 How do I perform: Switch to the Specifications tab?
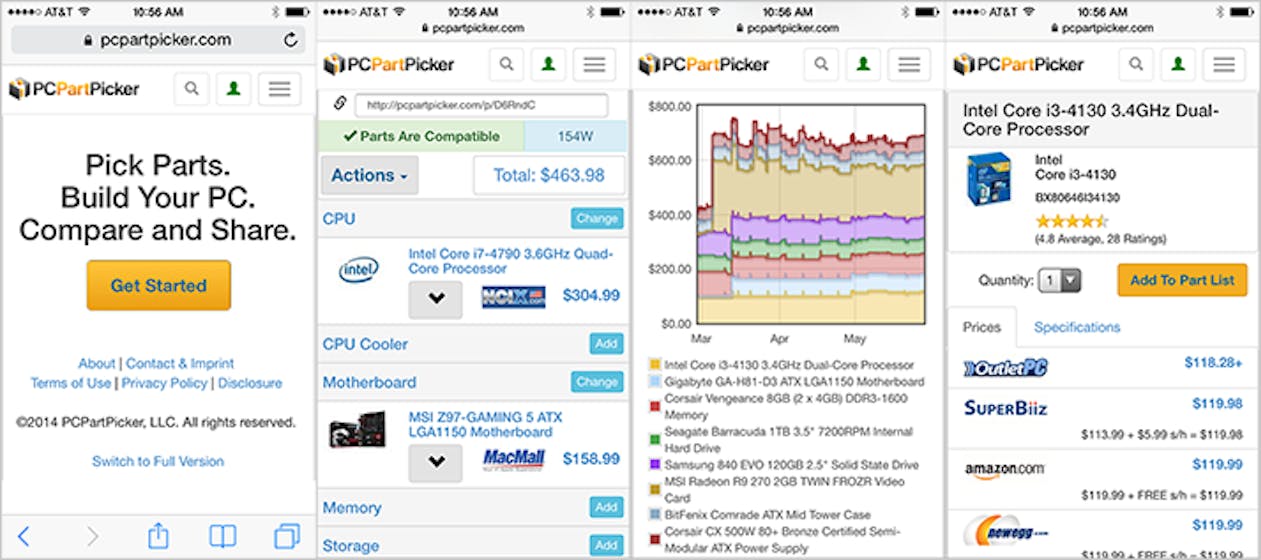click(1076, 327)
